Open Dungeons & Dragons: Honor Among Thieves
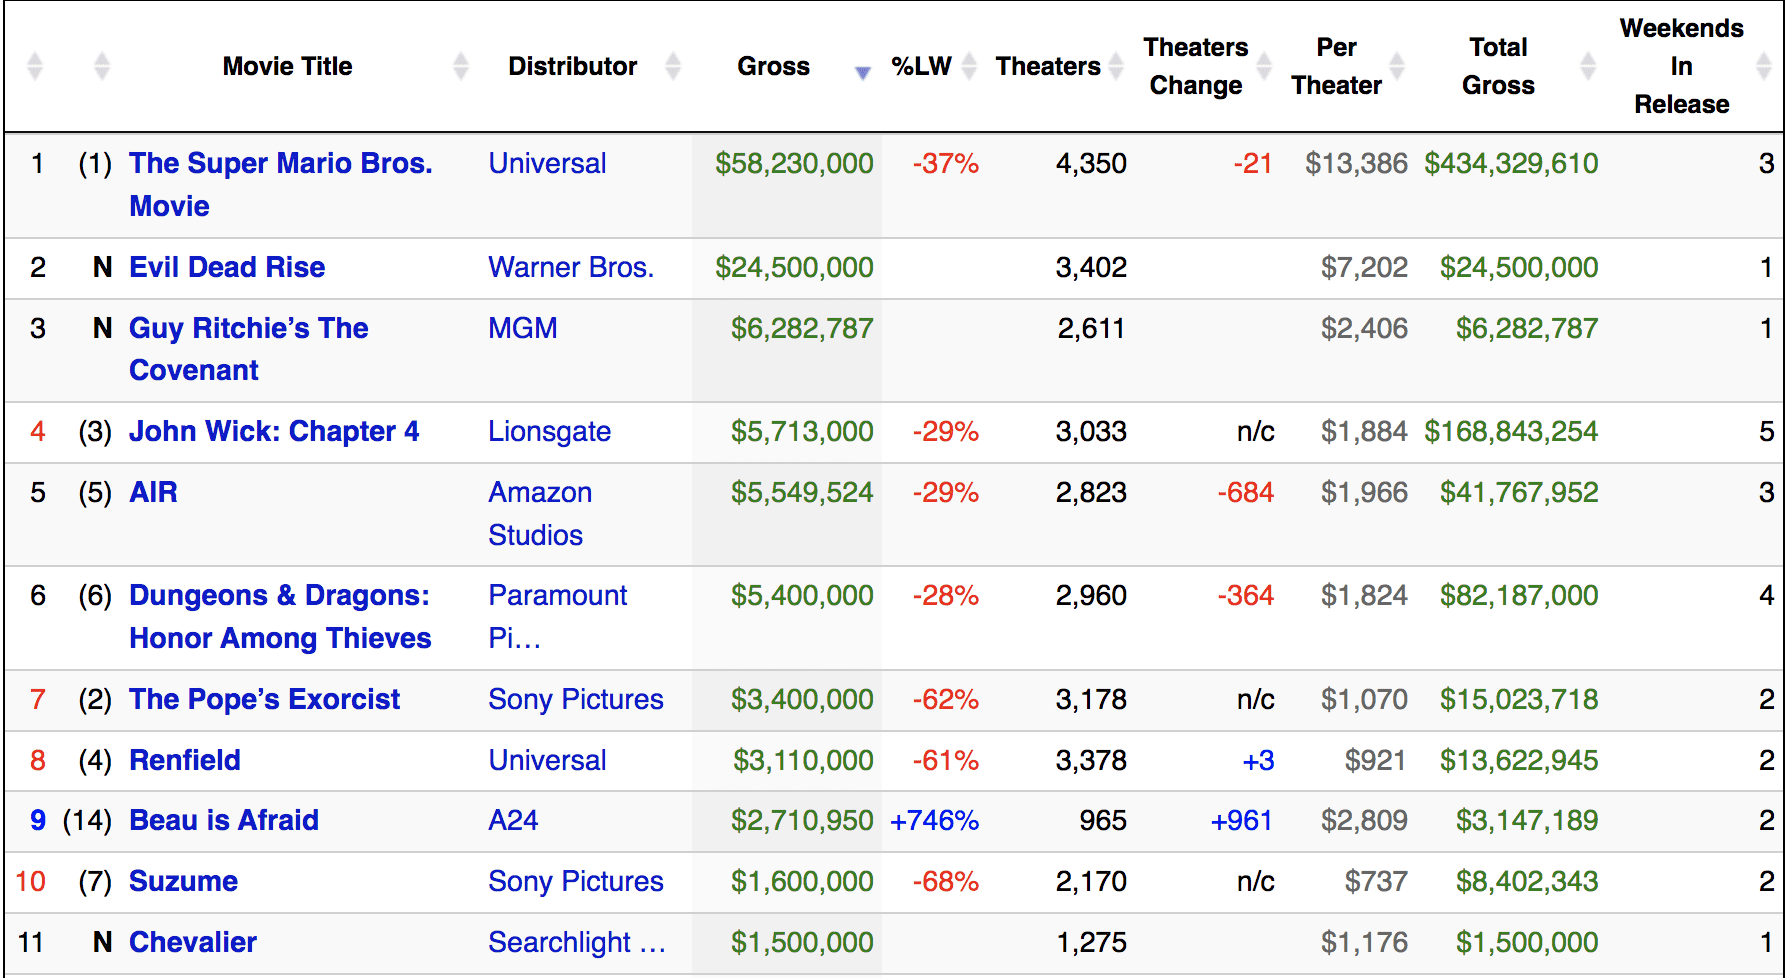Viewport: 1786px width, 978px height. pyautogui.click(x=280, y=616)
